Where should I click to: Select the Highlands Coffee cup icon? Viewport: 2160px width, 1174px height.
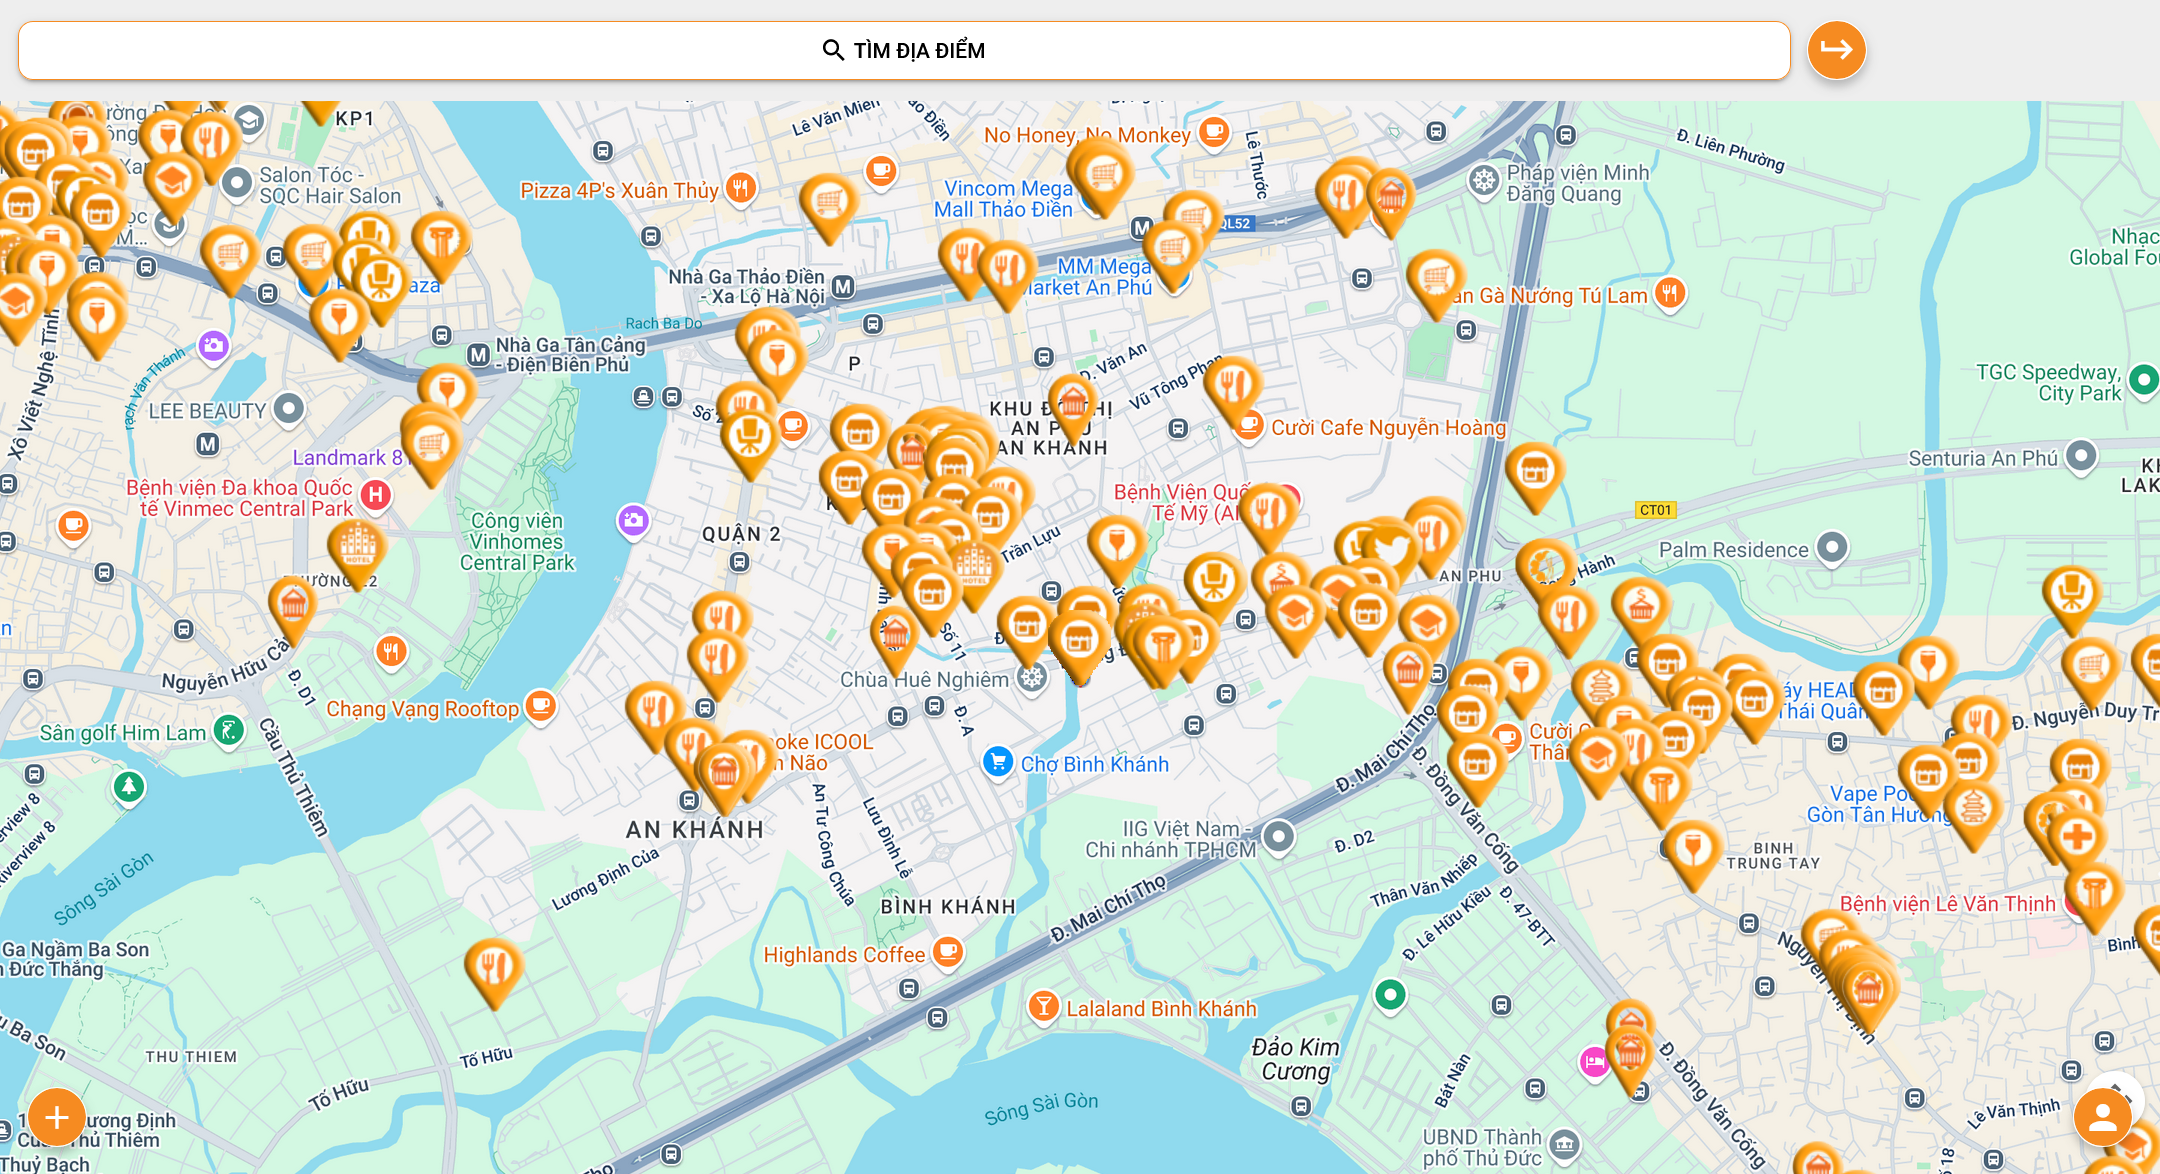point(948,951)
